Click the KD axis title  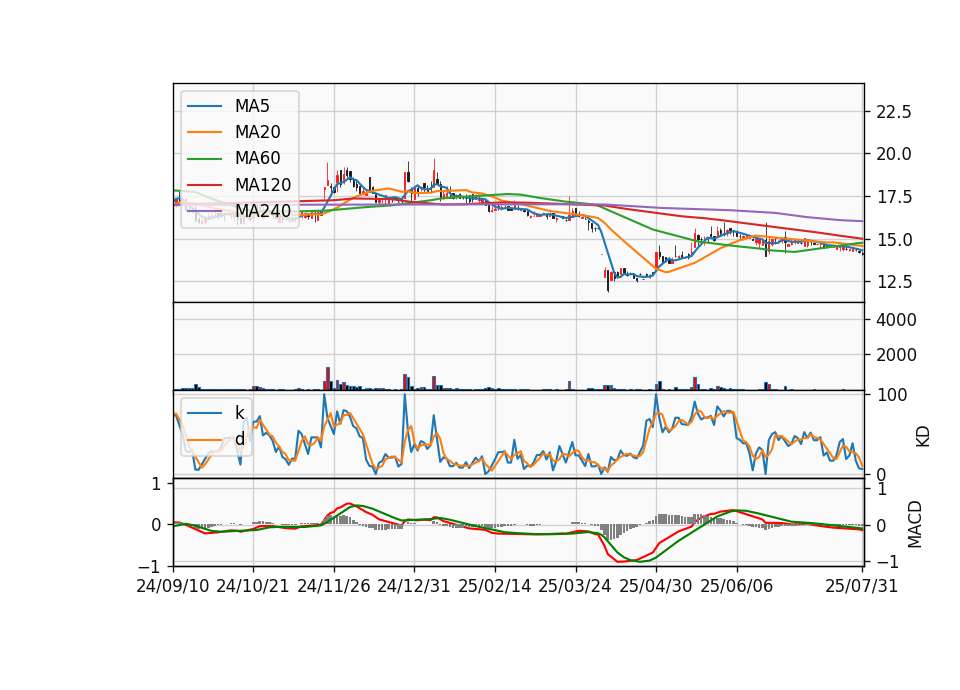coord(922,437)
